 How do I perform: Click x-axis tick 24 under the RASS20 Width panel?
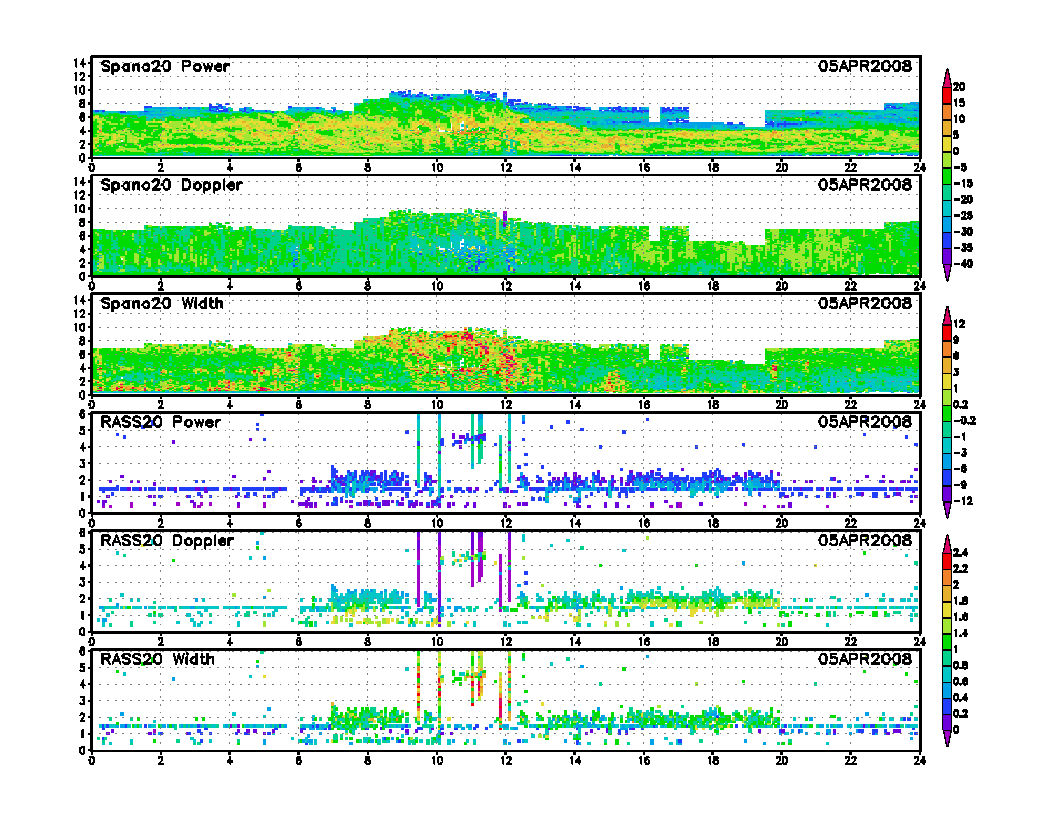[920, 760]
